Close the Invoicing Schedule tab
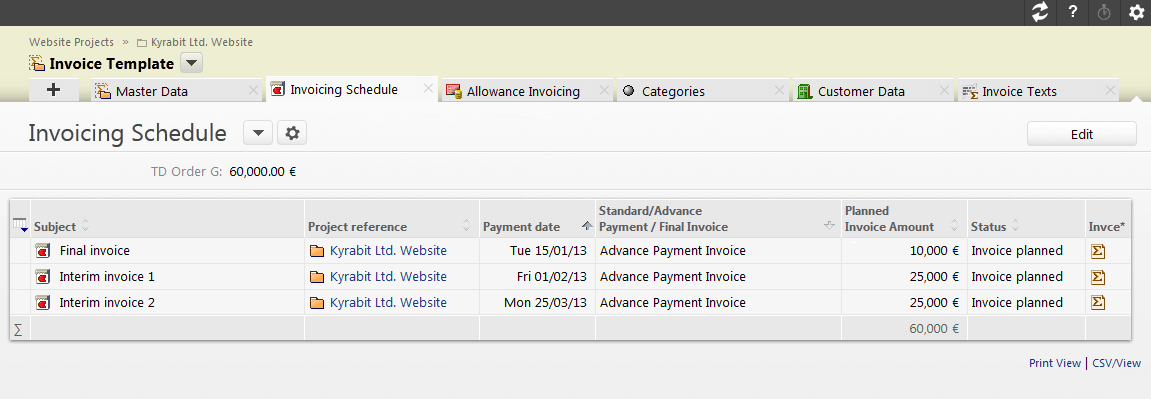The image size is (1151, 399). (429, 89)
